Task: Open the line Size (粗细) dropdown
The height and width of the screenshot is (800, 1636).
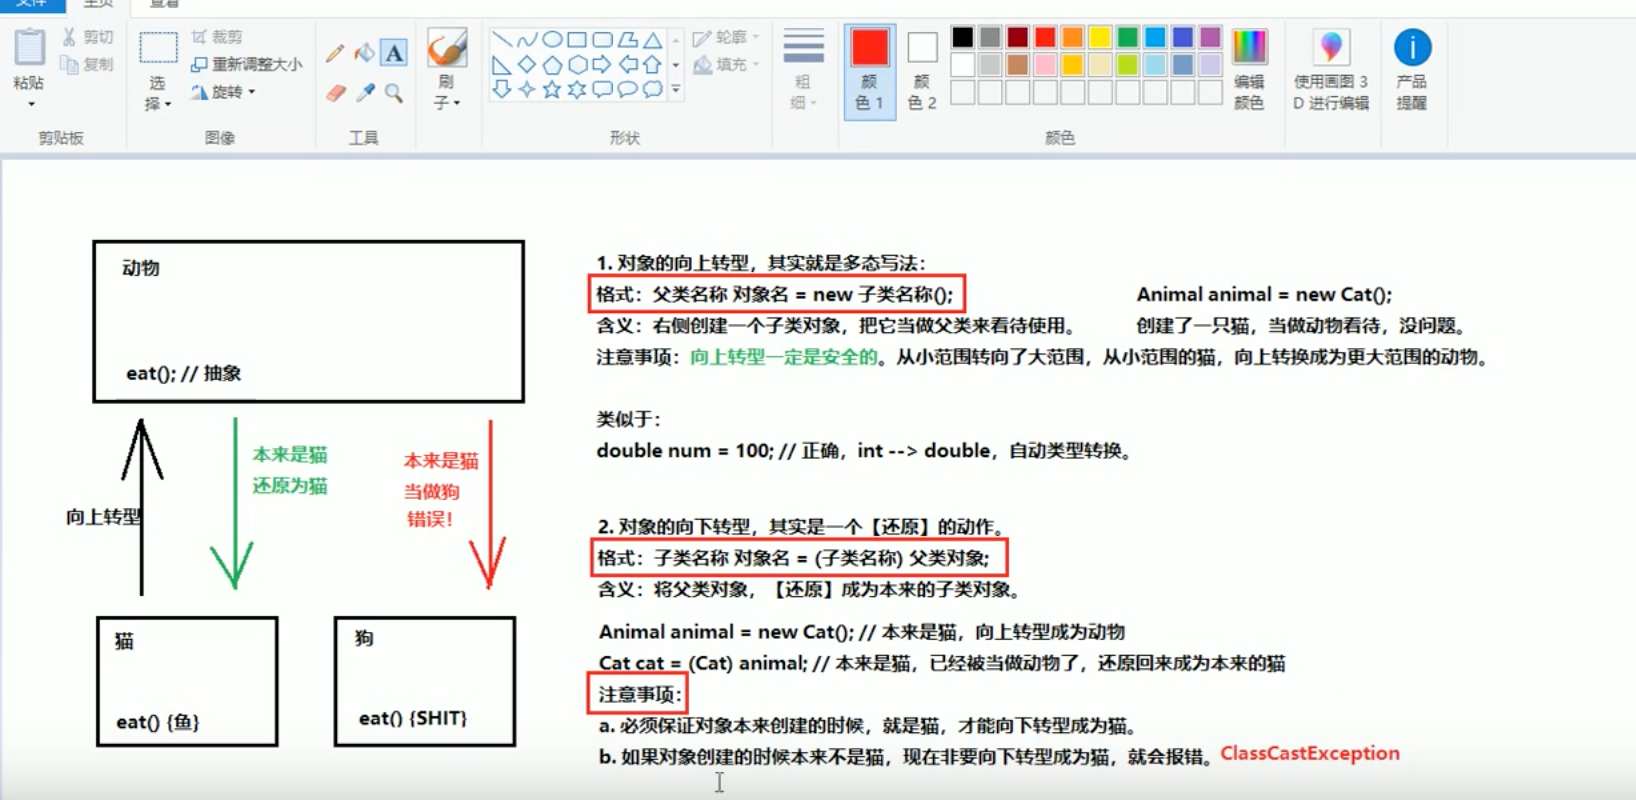Action: [803, 70]
